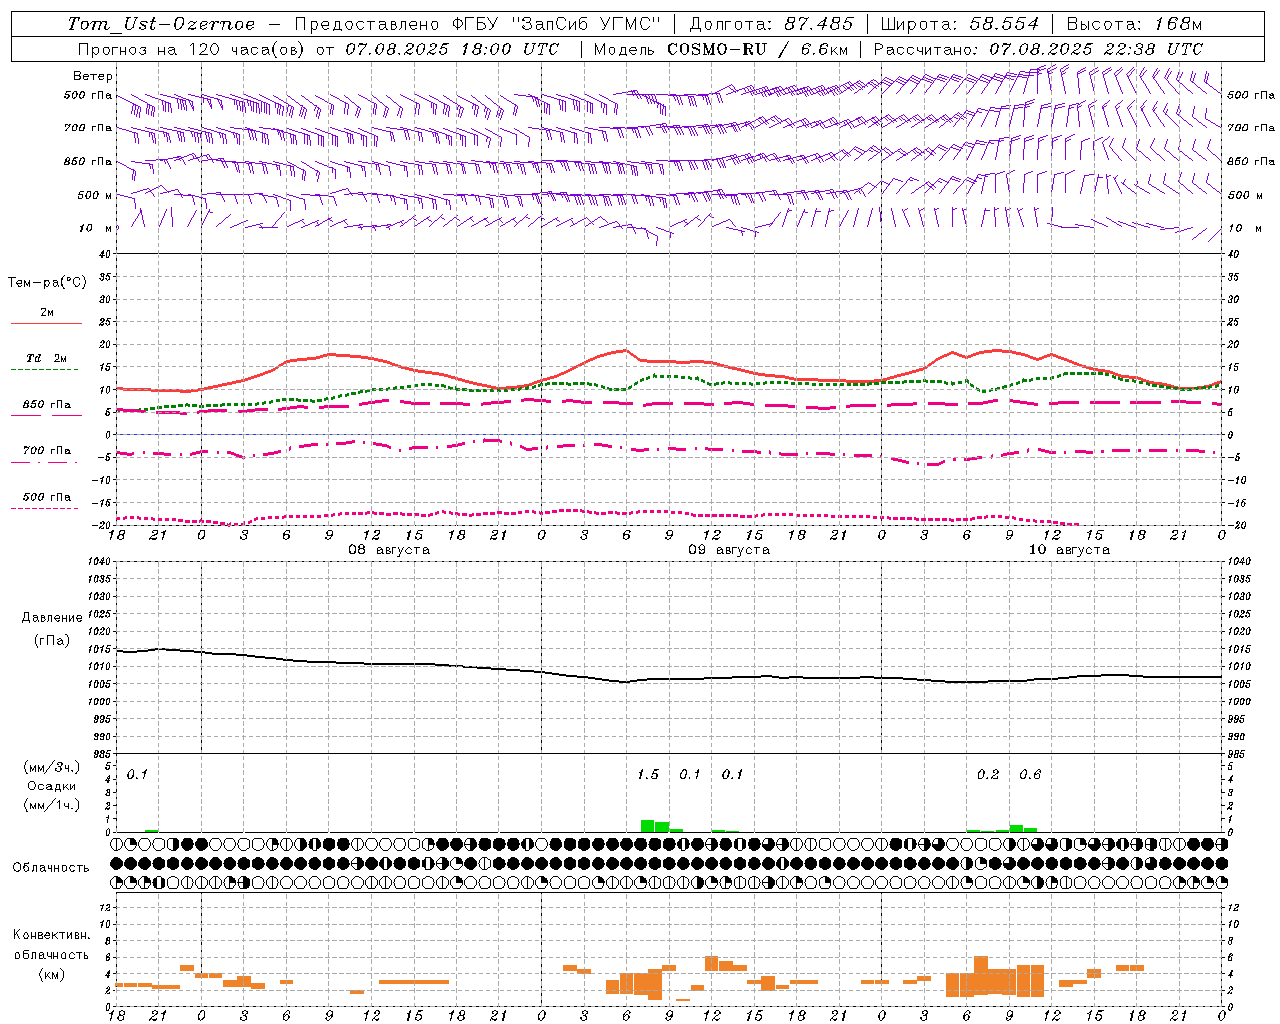Click the elevation label Высота: 168м
The width and height of the screenshot is (1280, 1024).
(x=1134, y=24)
